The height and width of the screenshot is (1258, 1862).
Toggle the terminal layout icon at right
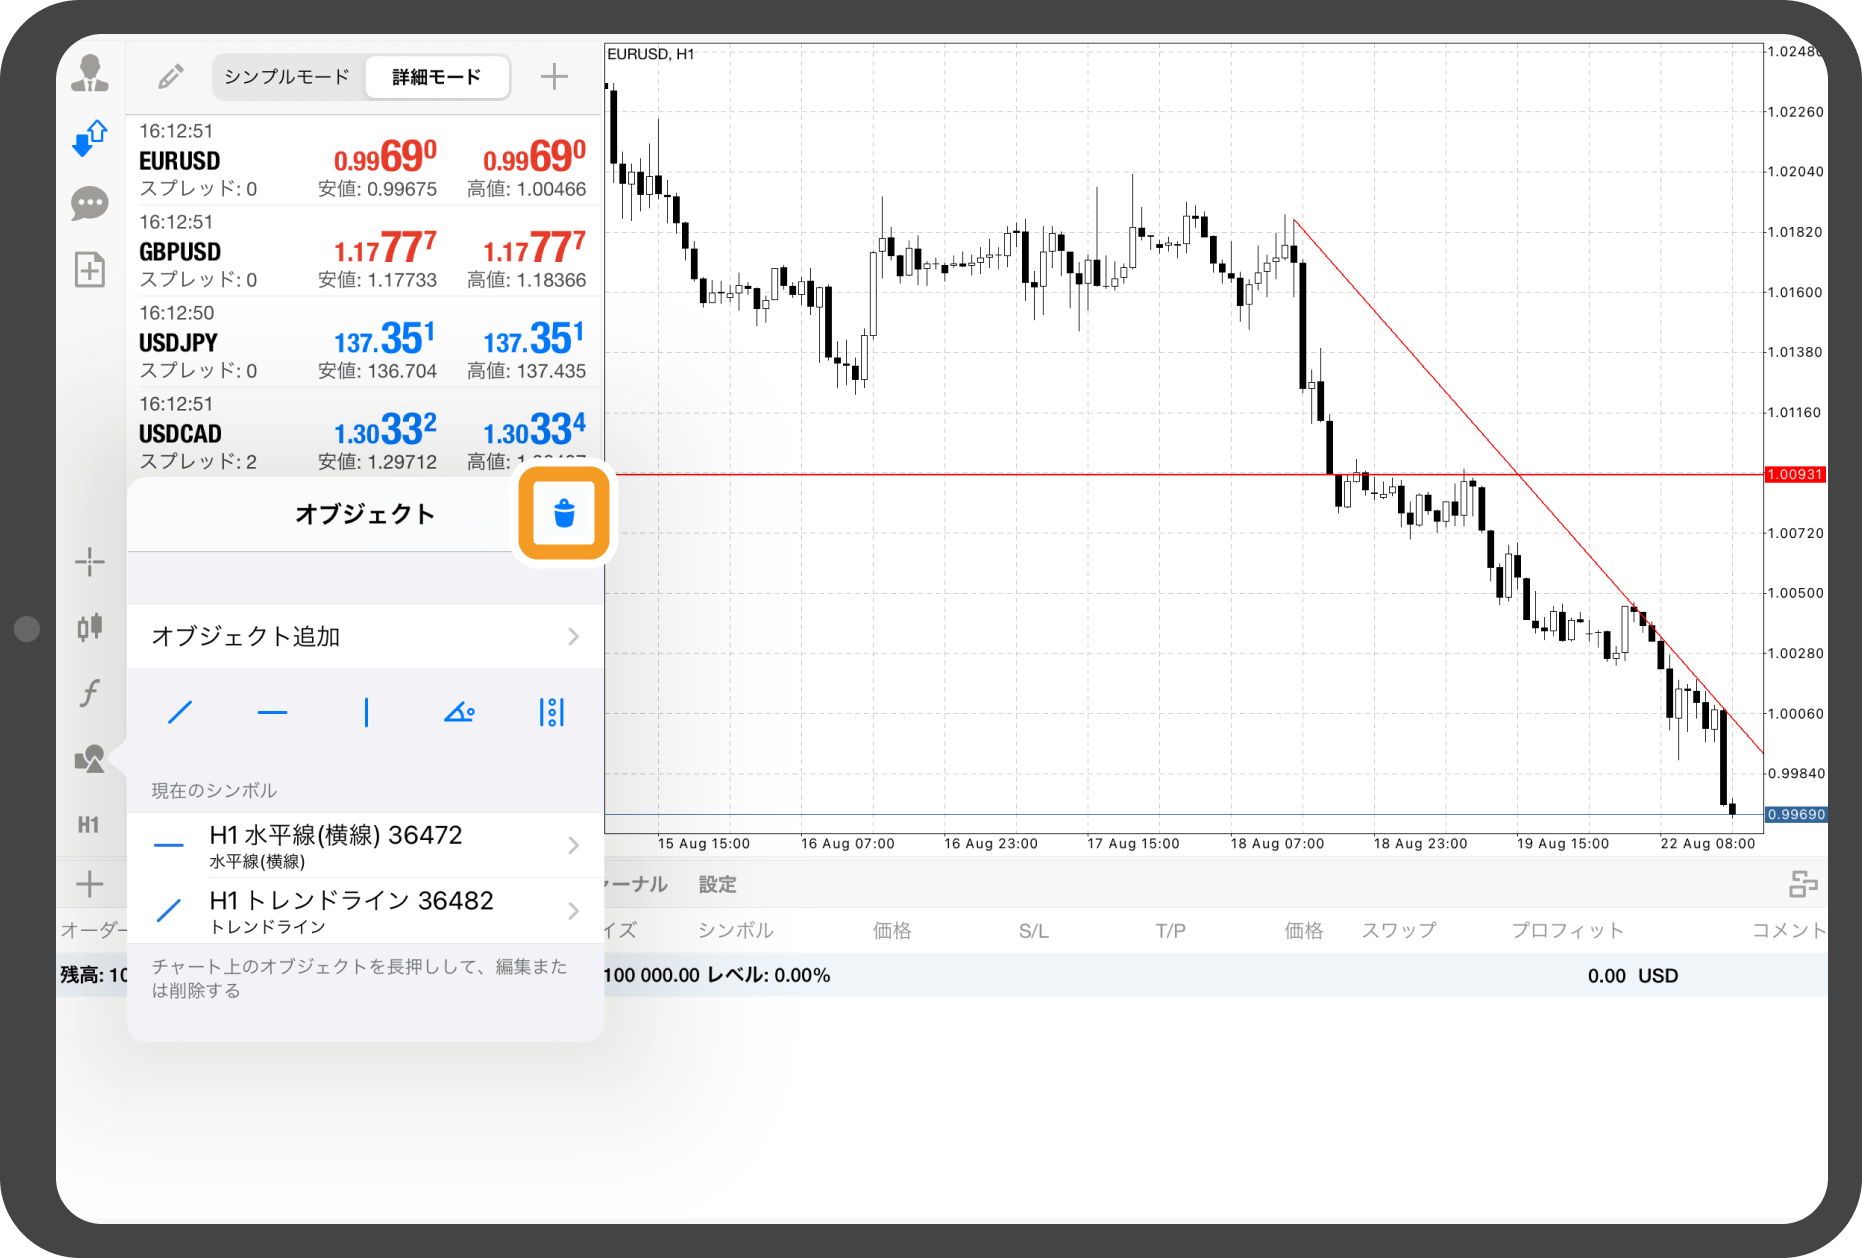coord(1803,884)
